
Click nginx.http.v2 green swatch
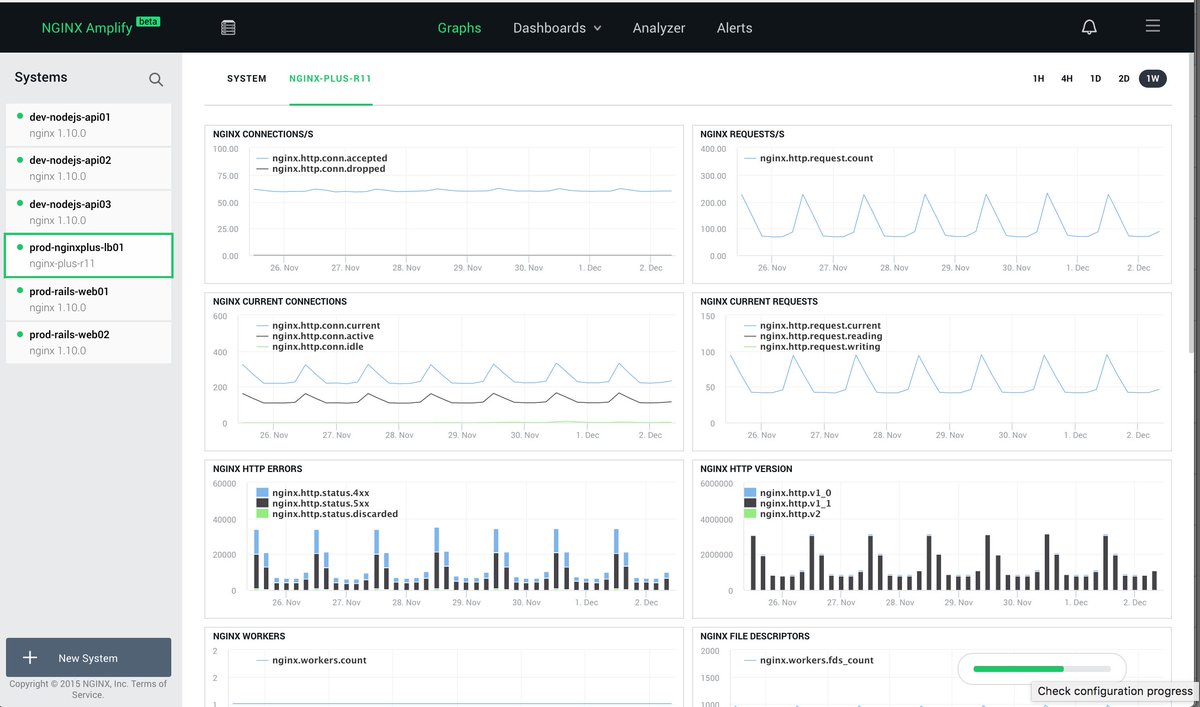pos(750,514)
